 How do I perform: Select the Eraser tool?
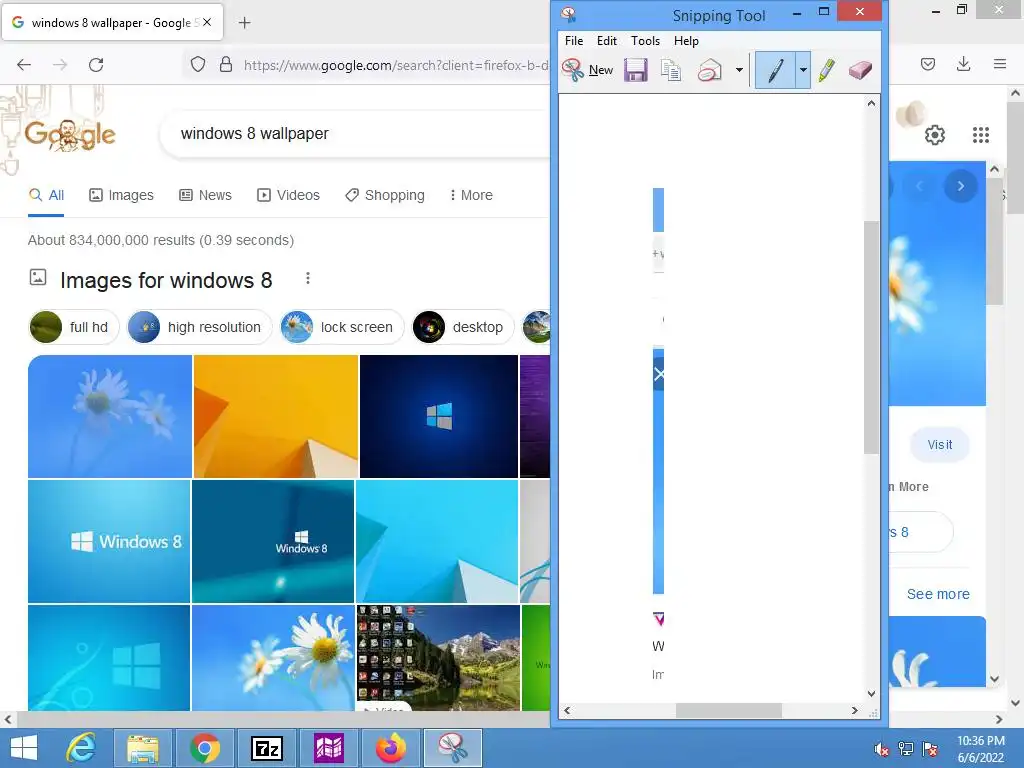[x=860, y=70]
